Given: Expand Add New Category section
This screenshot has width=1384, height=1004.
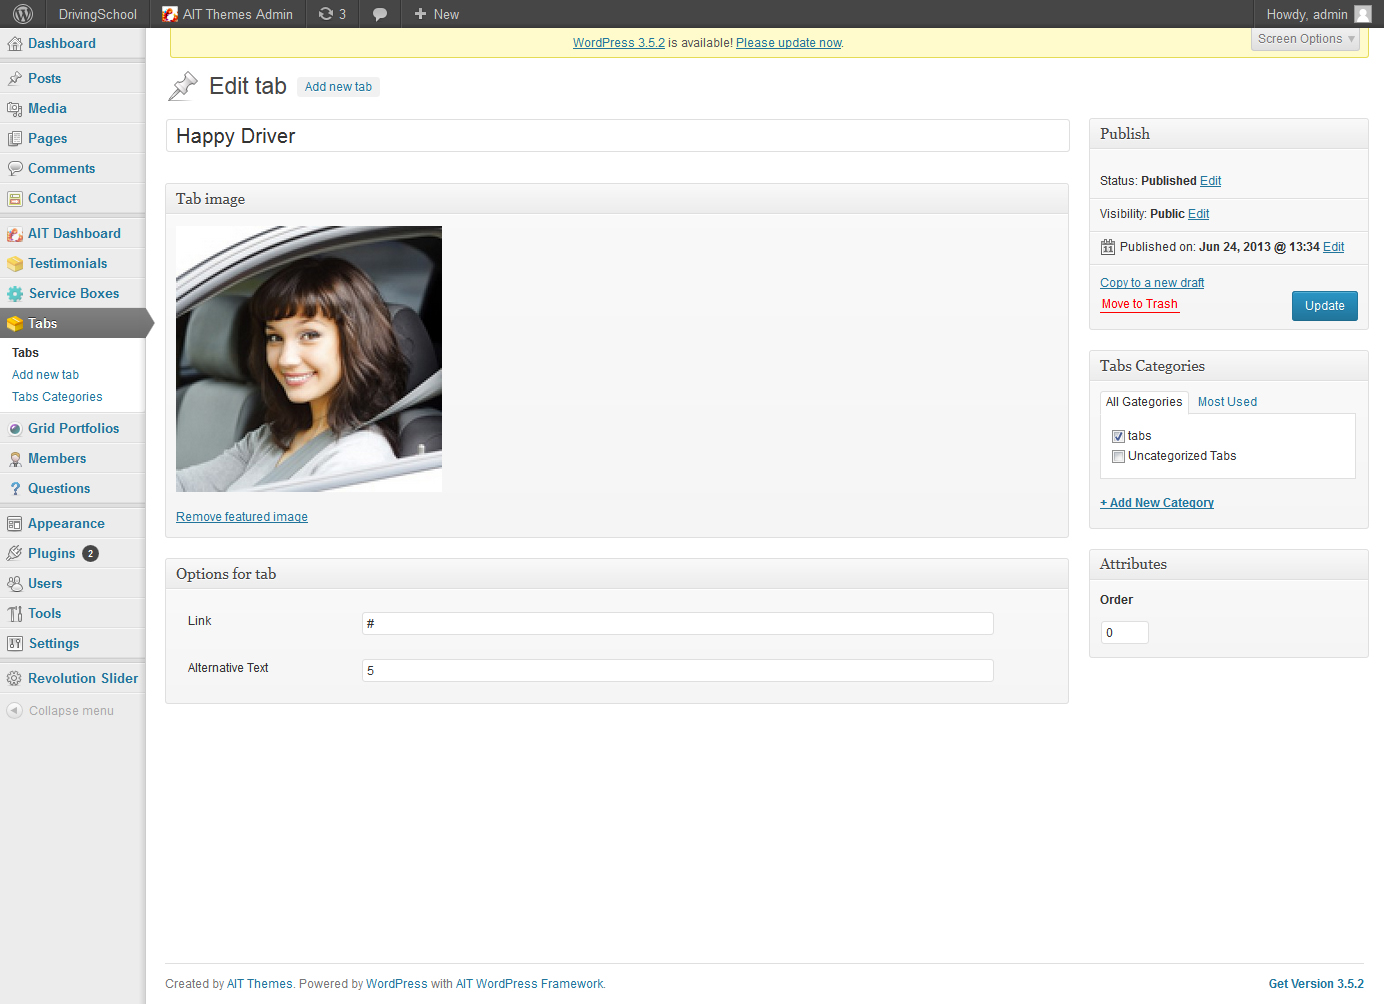Looking at the screenshot, I should (1157, 503).
